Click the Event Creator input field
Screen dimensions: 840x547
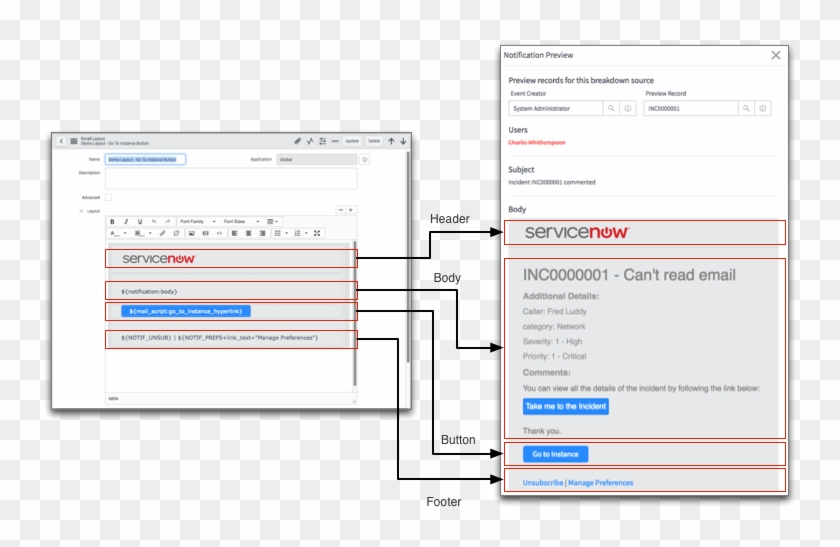pyautogui.click(x=556, y=108)
